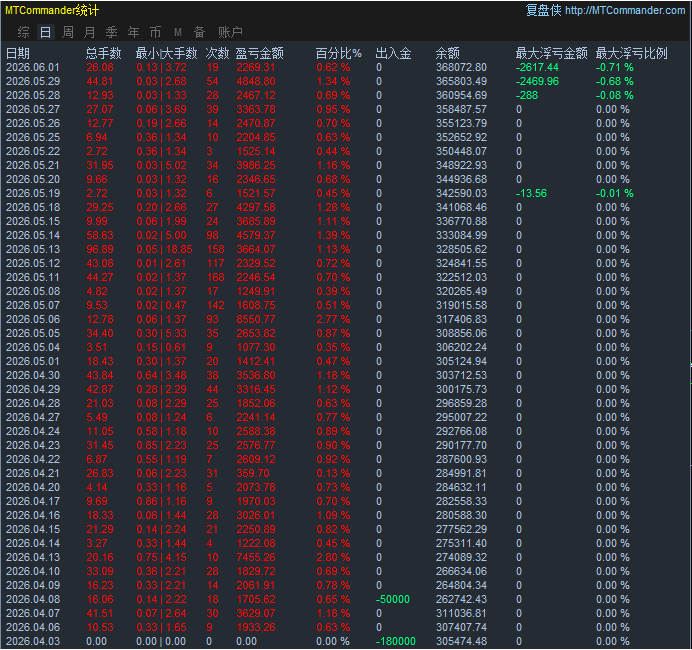Open the http://MTCommander.com link
The image size is (692, 650).
point(625,10)
